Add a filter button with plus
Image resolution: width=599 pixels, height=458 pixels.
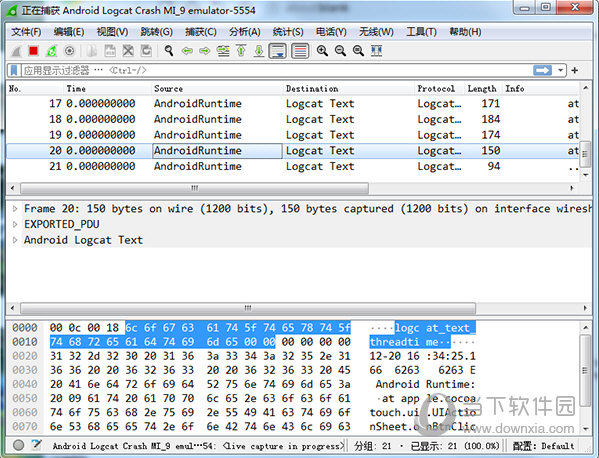[575, 70]
